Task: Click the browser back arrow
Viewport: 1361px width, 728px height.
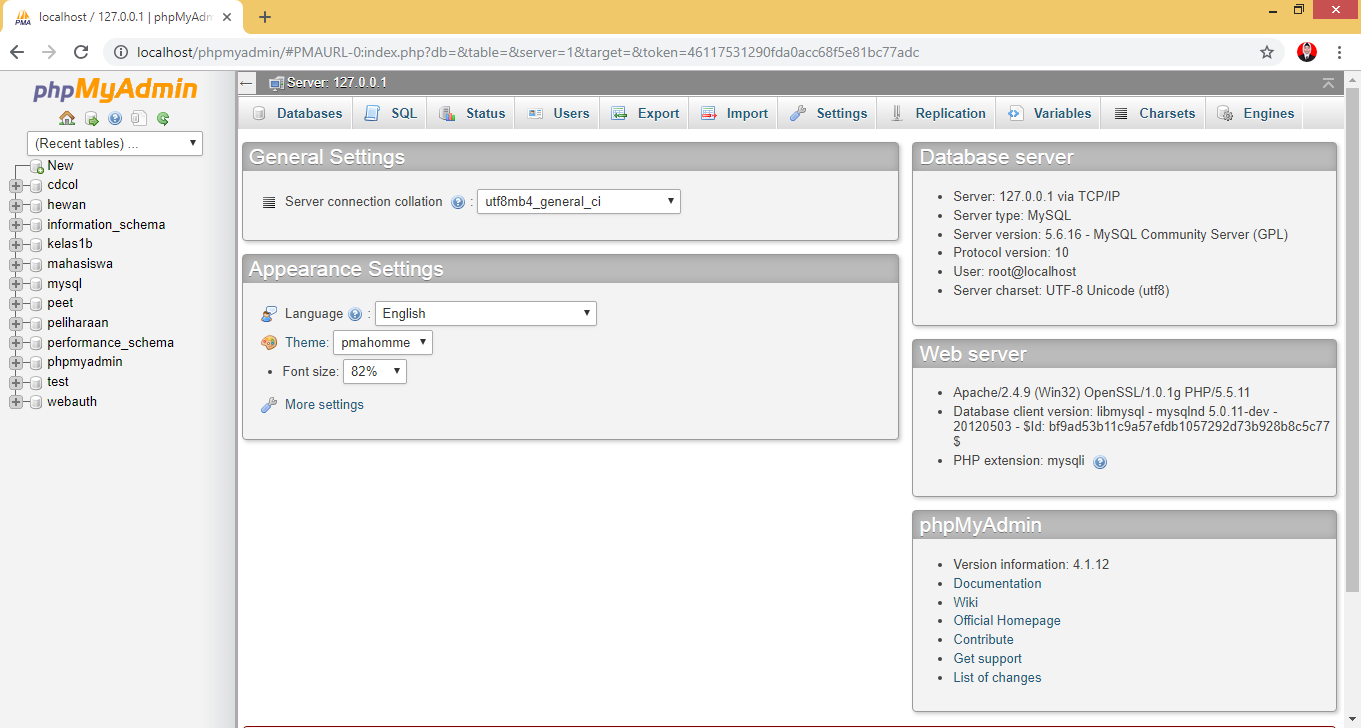Action: [17, 52]
